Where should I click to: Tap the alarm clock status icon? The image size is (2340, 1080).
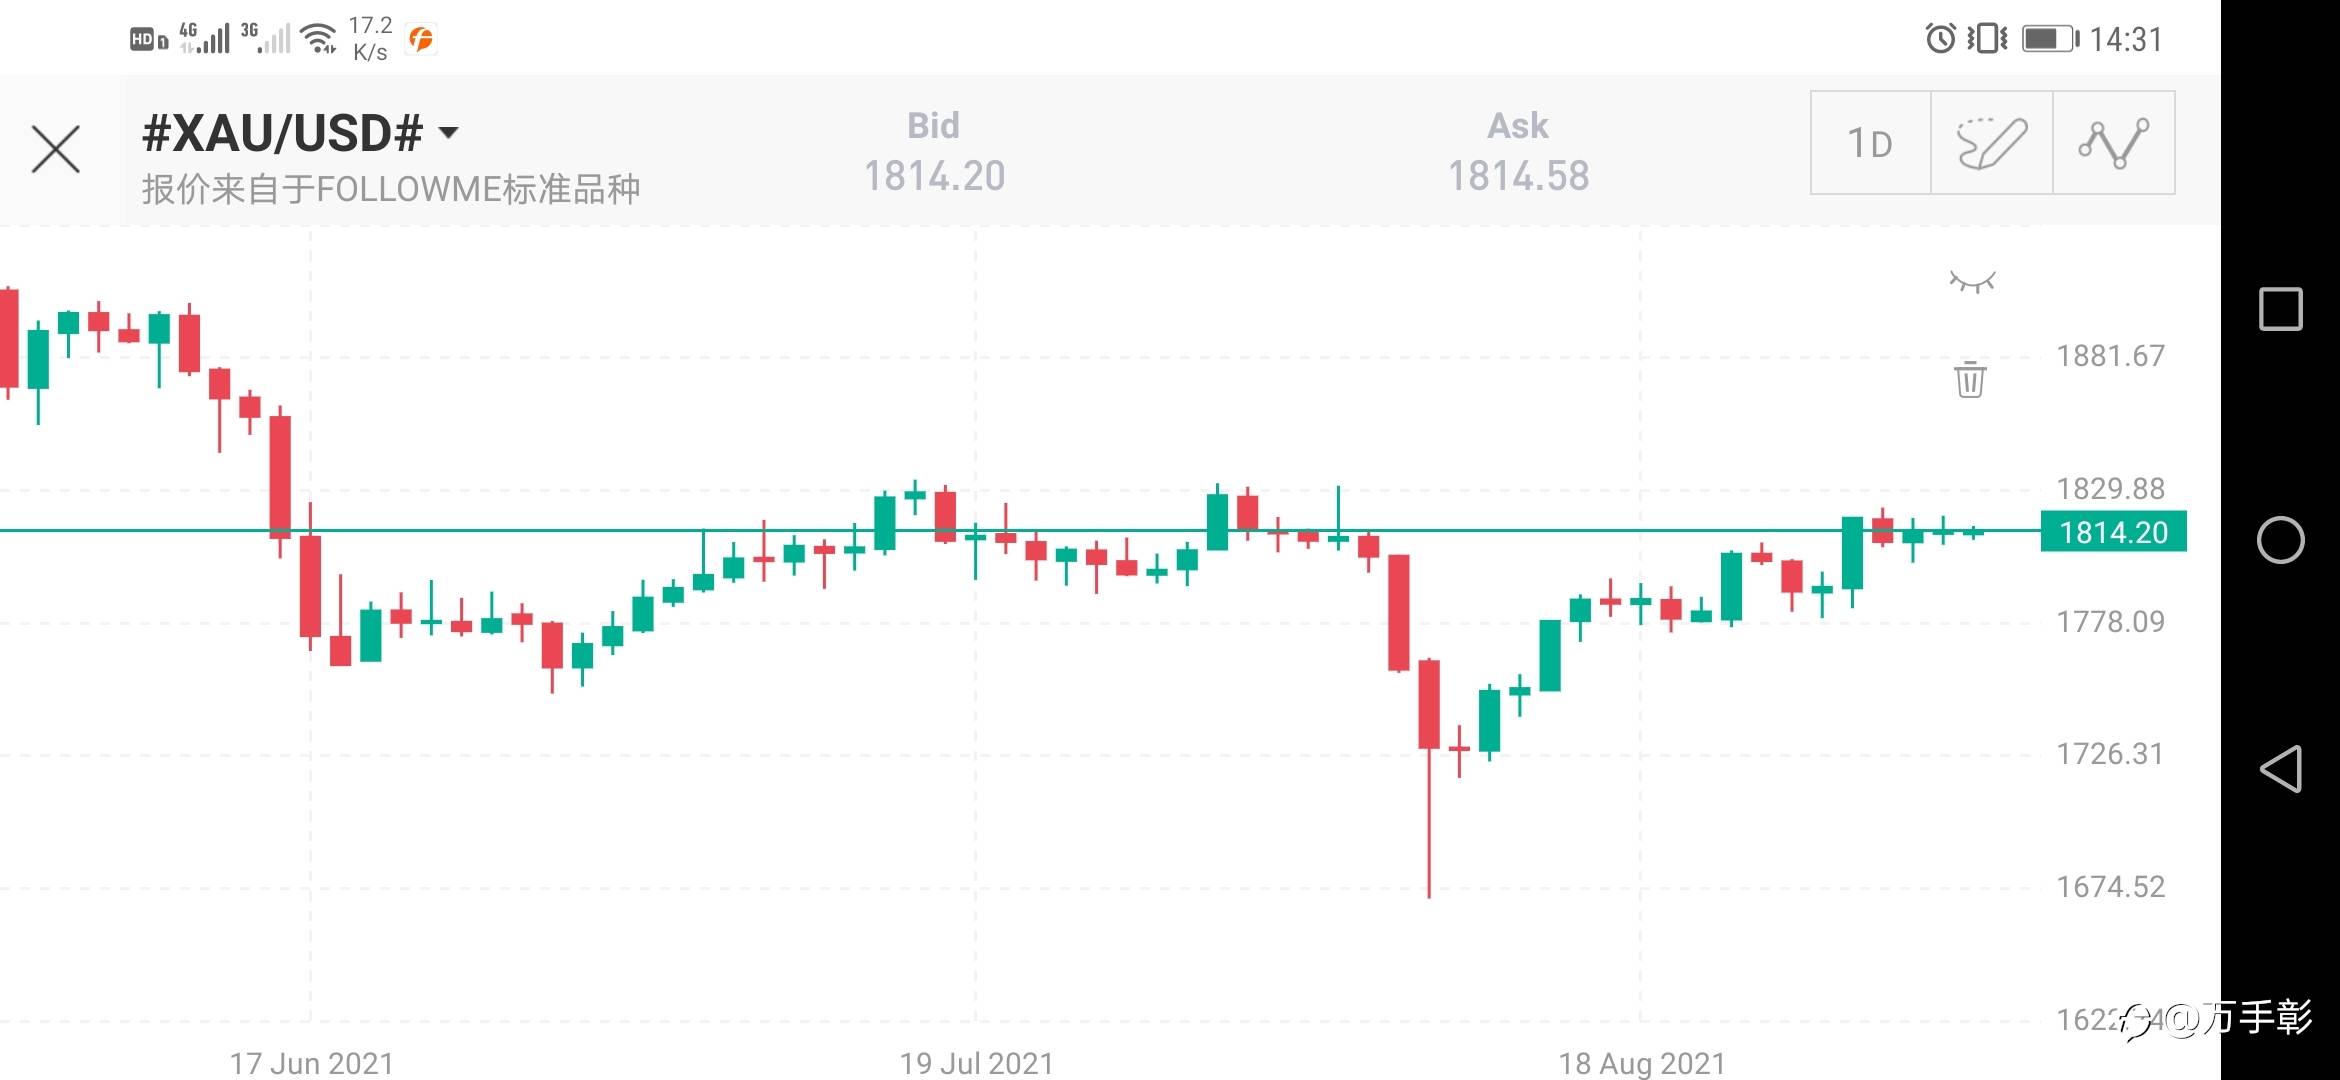[1940, 39]
